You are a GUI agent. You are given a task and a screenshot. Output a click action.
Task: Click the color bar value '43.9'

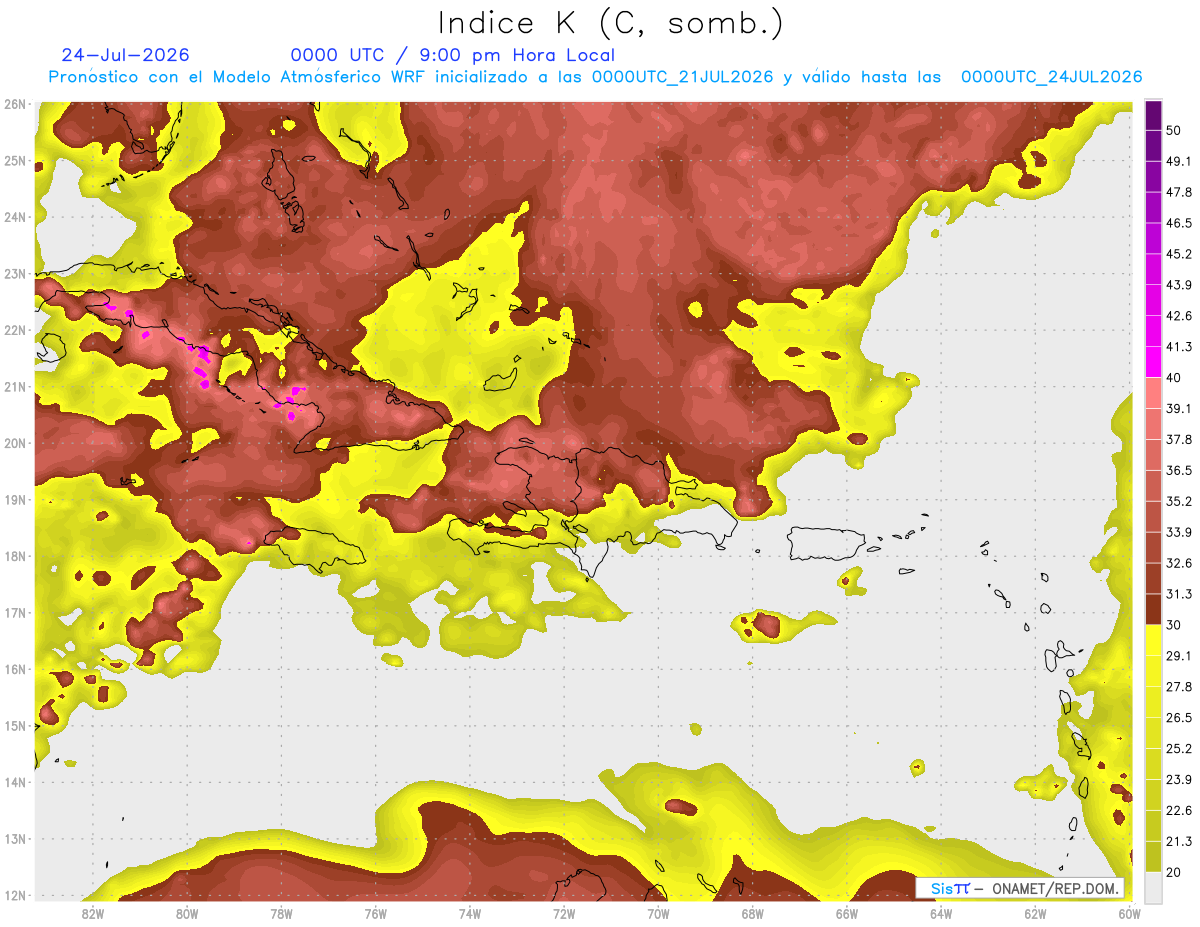(1179, 284)
